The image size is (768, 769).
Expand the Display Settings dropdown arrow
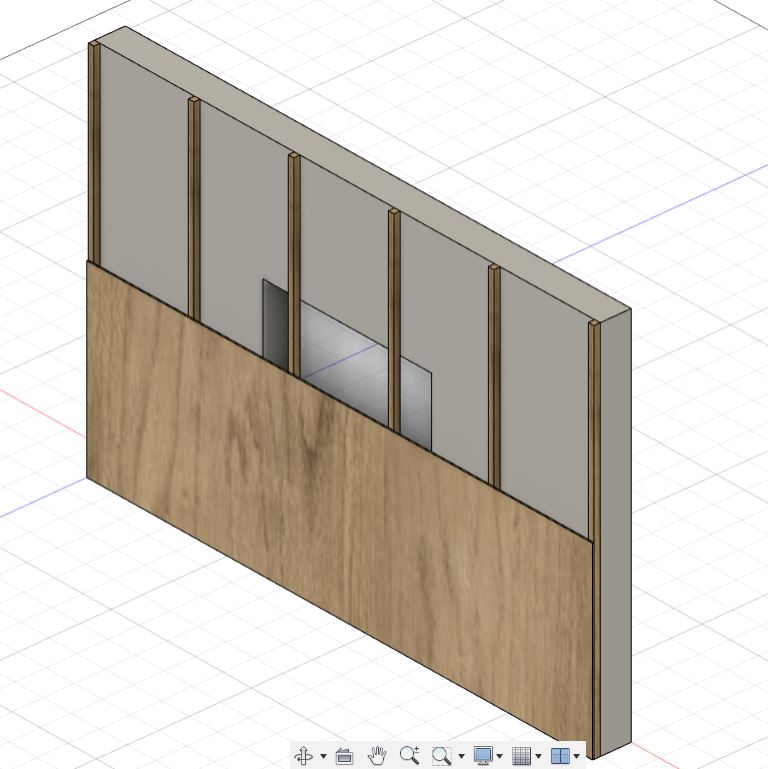pos(499,757)
